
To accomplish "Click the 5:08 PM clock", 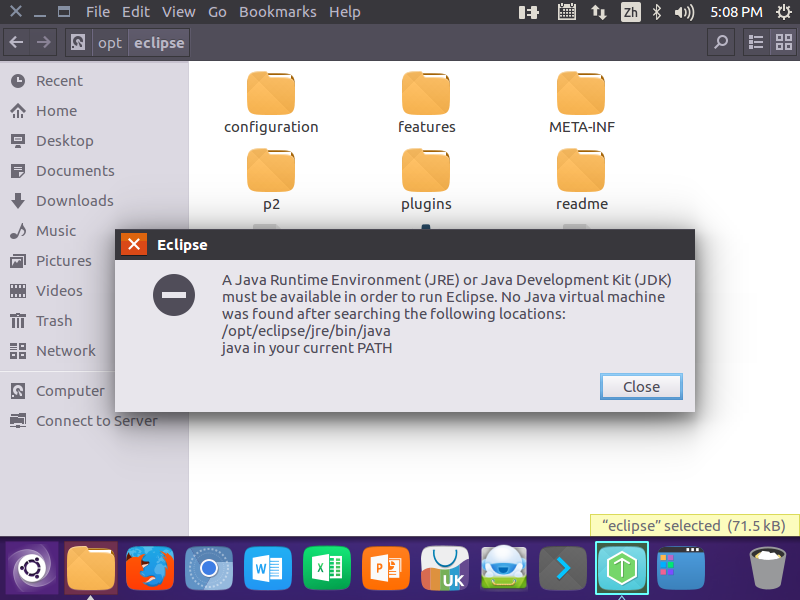I will (x=736, y=12).
